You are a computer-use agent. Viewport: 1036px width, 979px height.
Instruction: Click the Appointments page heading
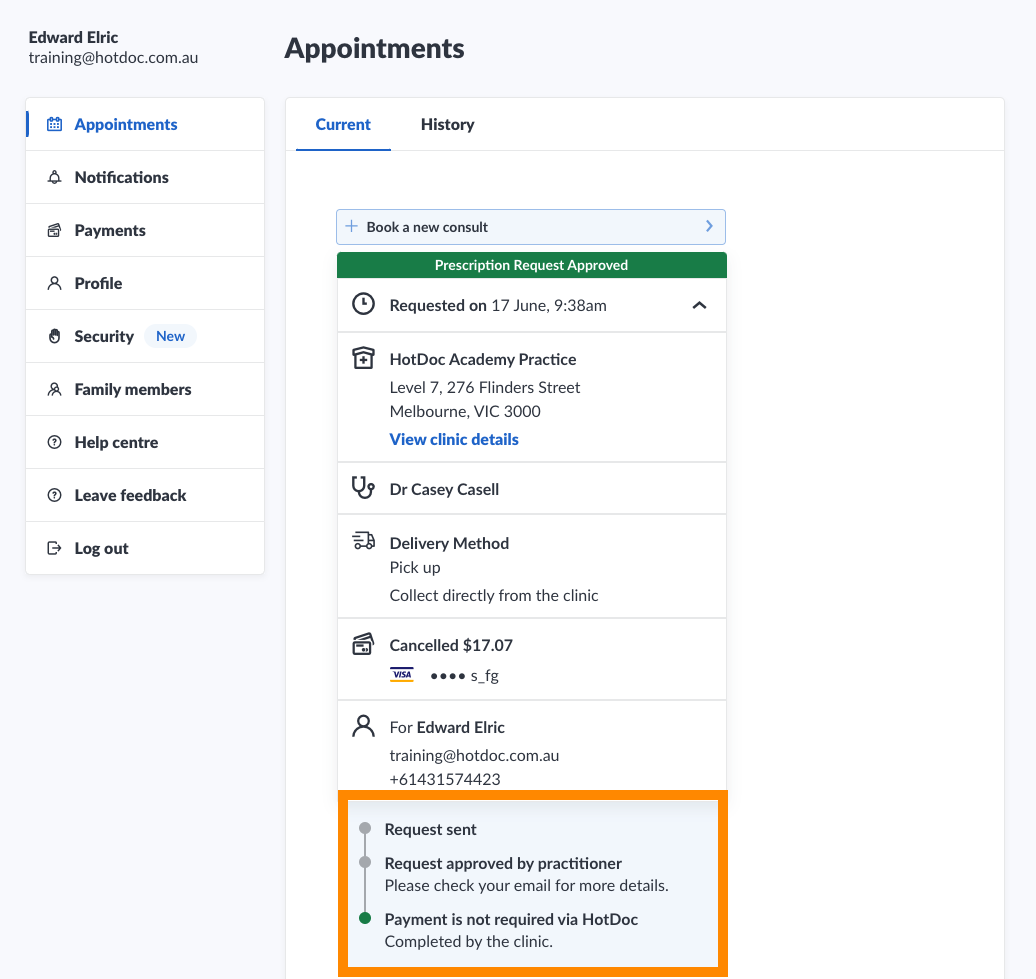click(x=375, y=49)
